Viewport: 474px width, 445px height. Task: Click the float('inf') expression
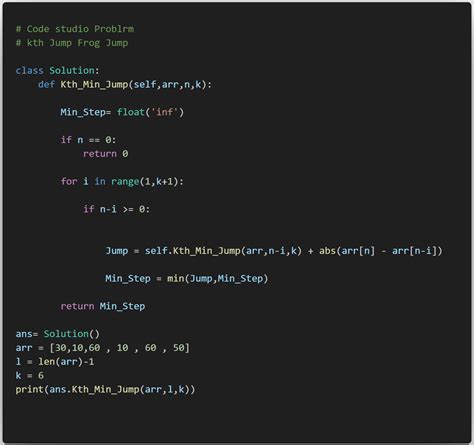click(x=150, y=112)
